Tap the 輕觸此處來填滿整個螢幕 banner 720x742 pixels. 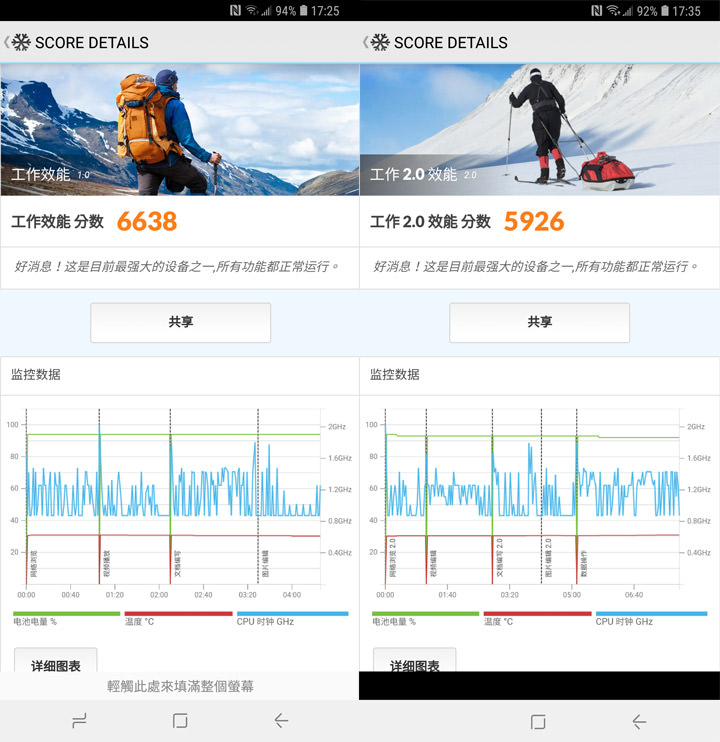[180, 686]
